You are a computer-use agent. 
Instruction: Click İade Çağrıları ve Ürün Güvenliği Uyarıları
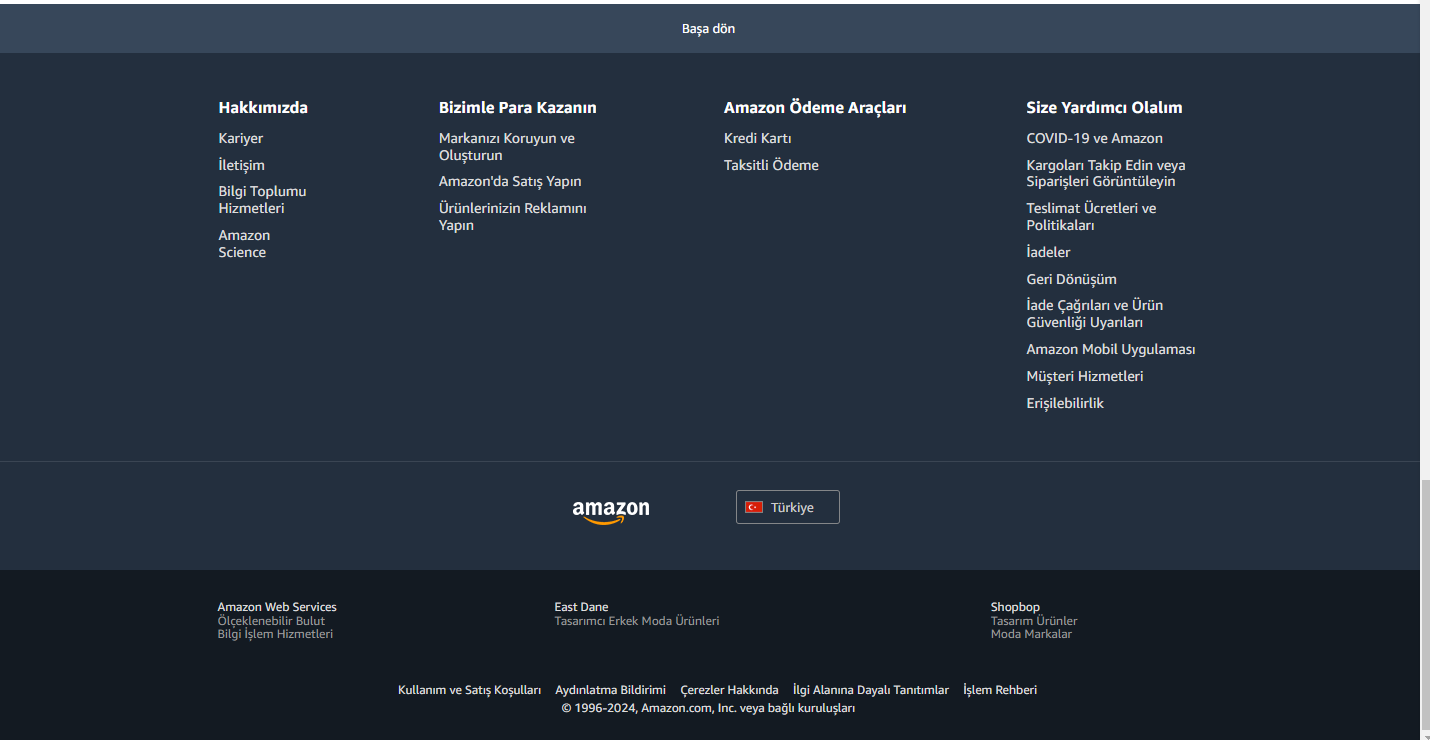click(x=1095, y=314)
